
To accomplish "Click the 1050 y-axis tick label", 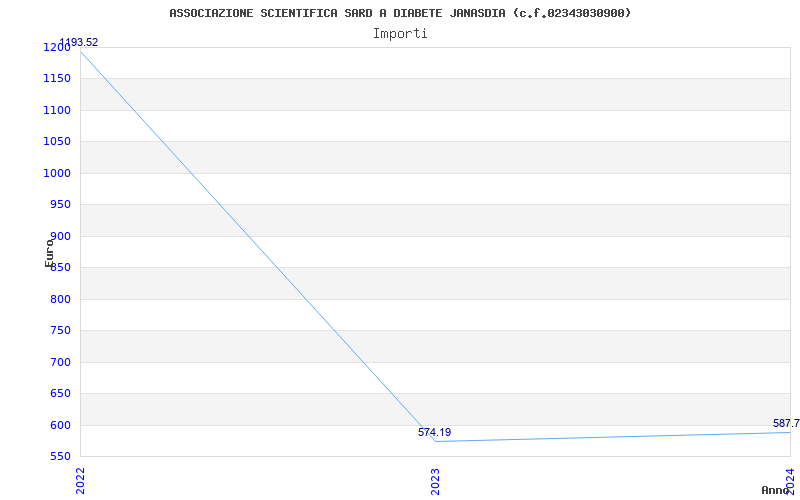I will coord(57,142).
